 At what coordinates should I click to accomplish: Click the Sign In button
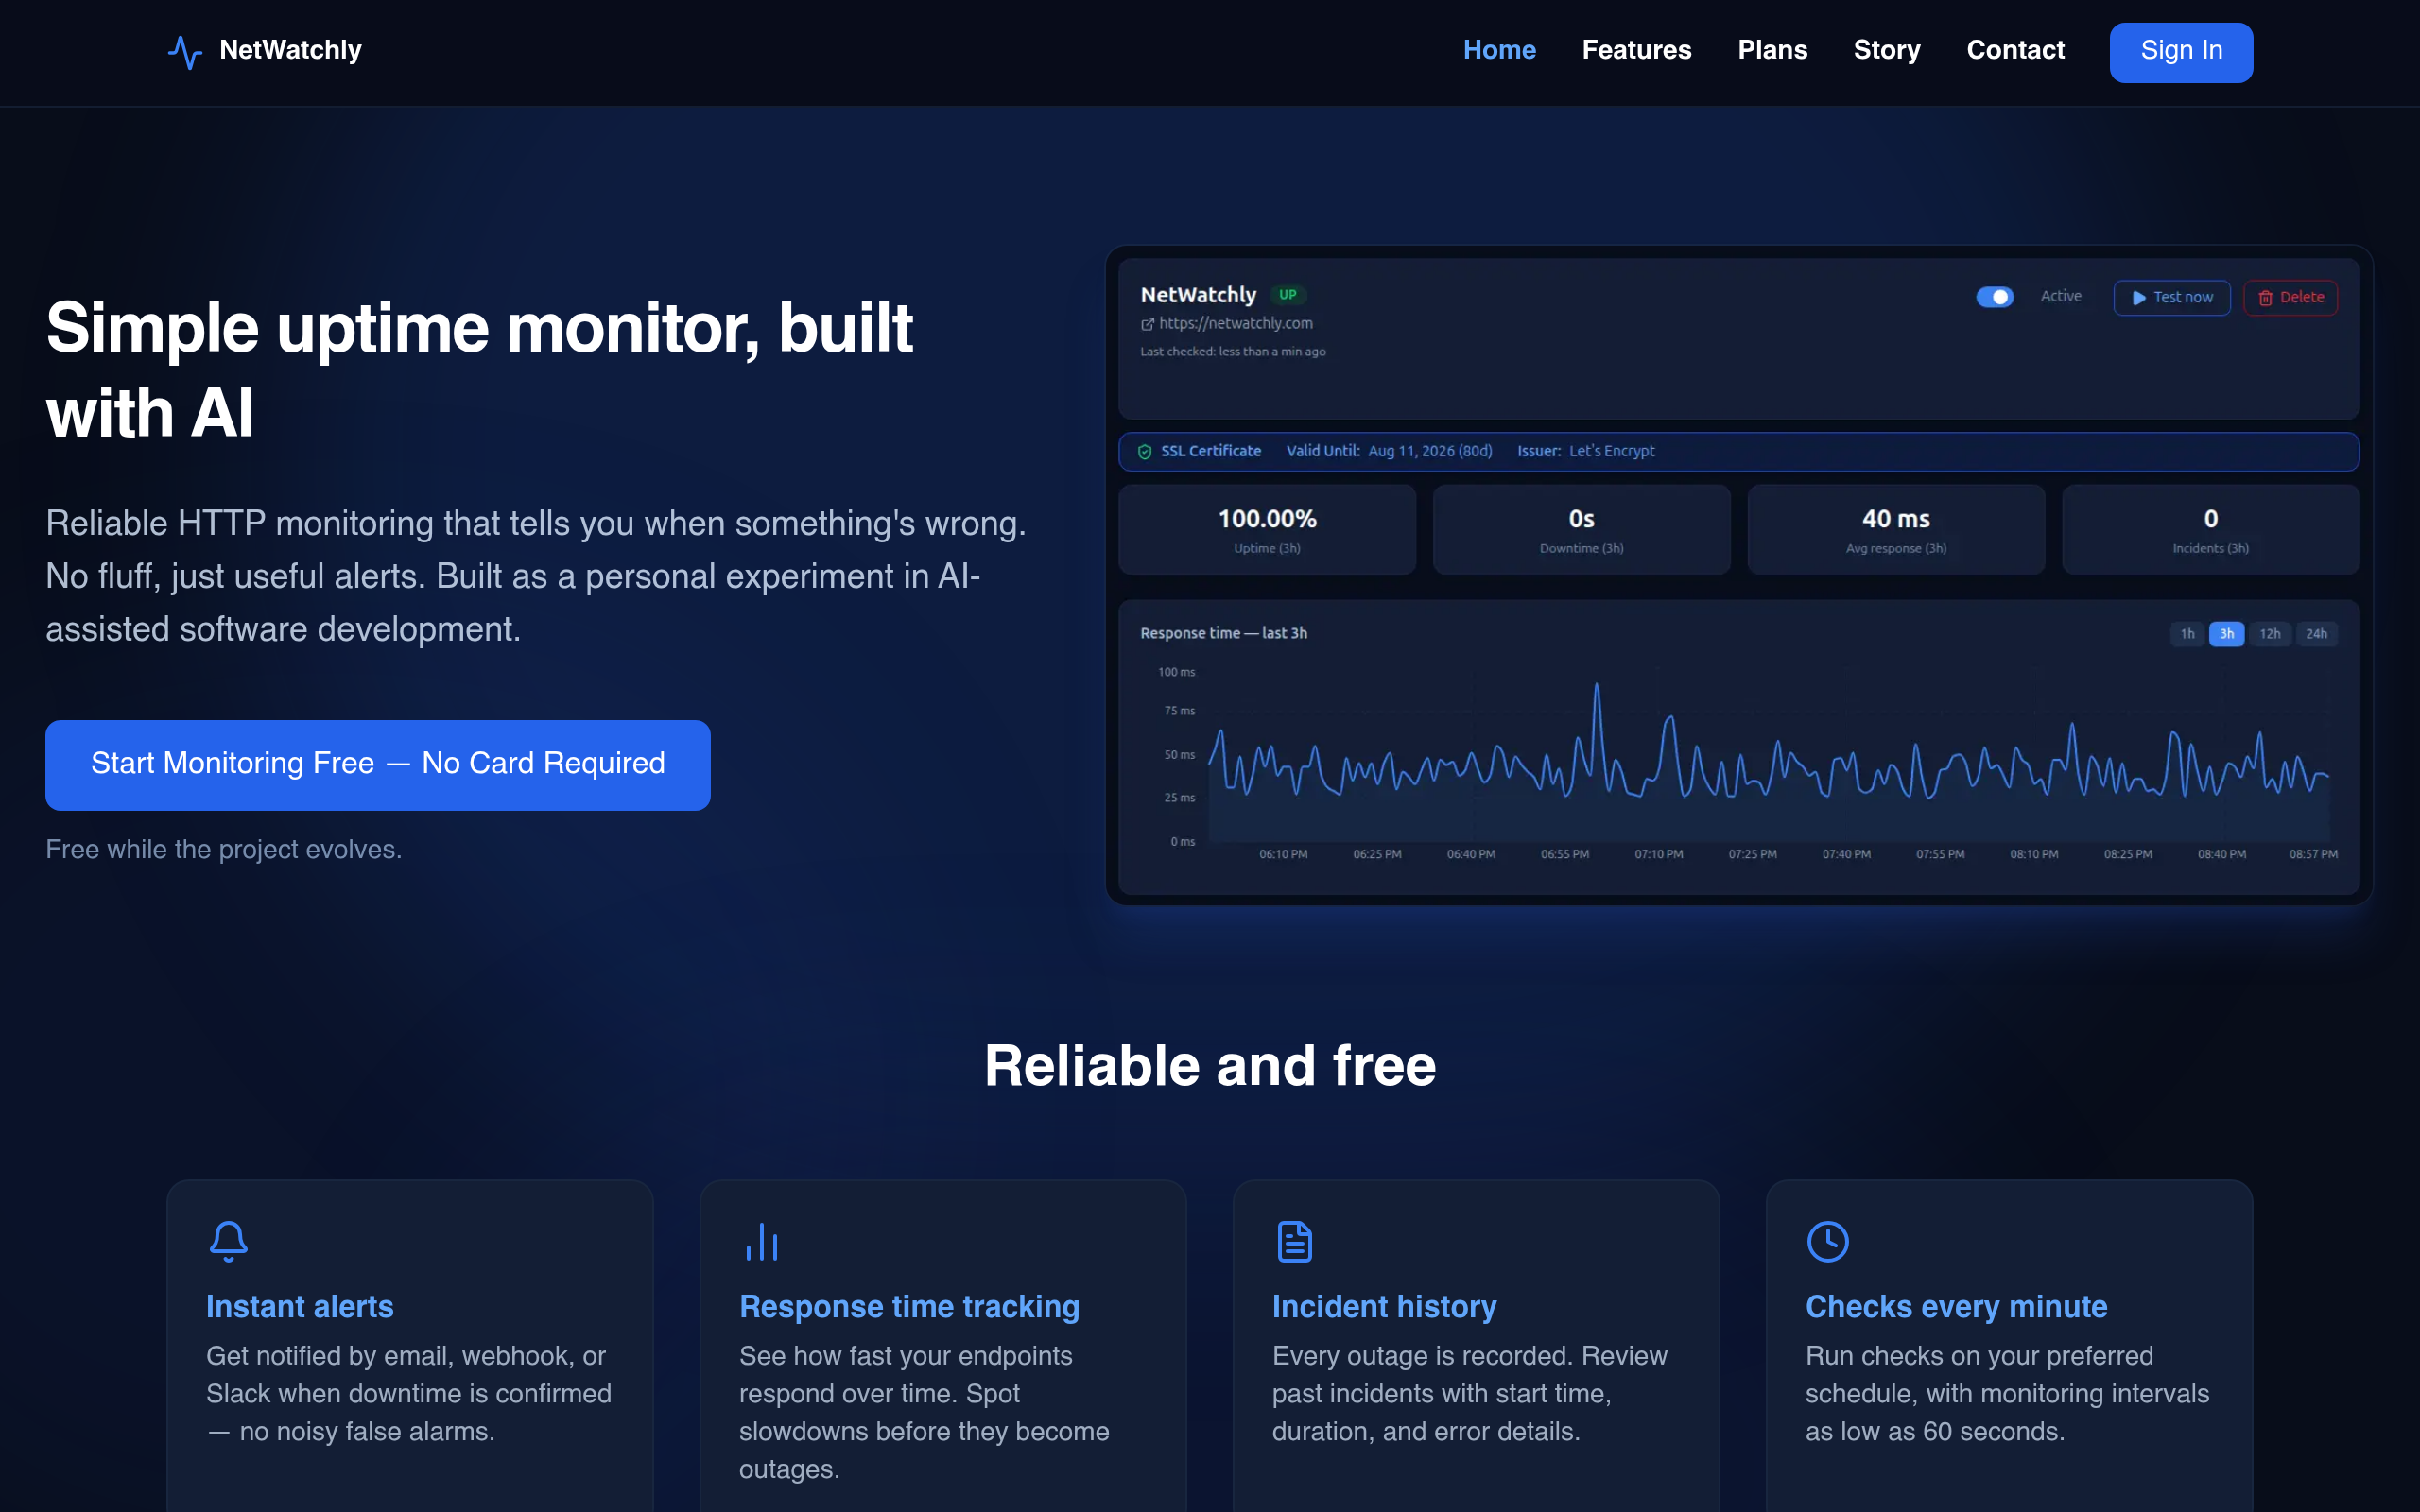tap(2181, 52)
